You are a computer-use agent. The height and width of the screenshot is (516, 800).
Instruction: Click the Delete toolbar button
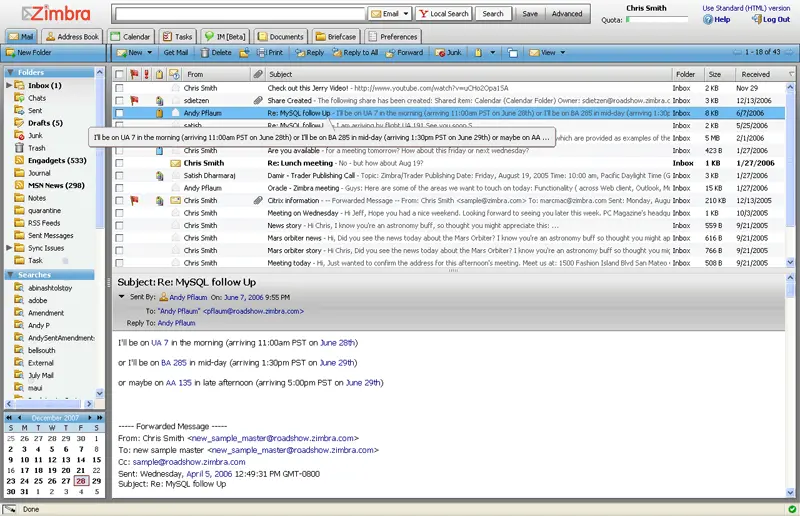coord(216,52)
